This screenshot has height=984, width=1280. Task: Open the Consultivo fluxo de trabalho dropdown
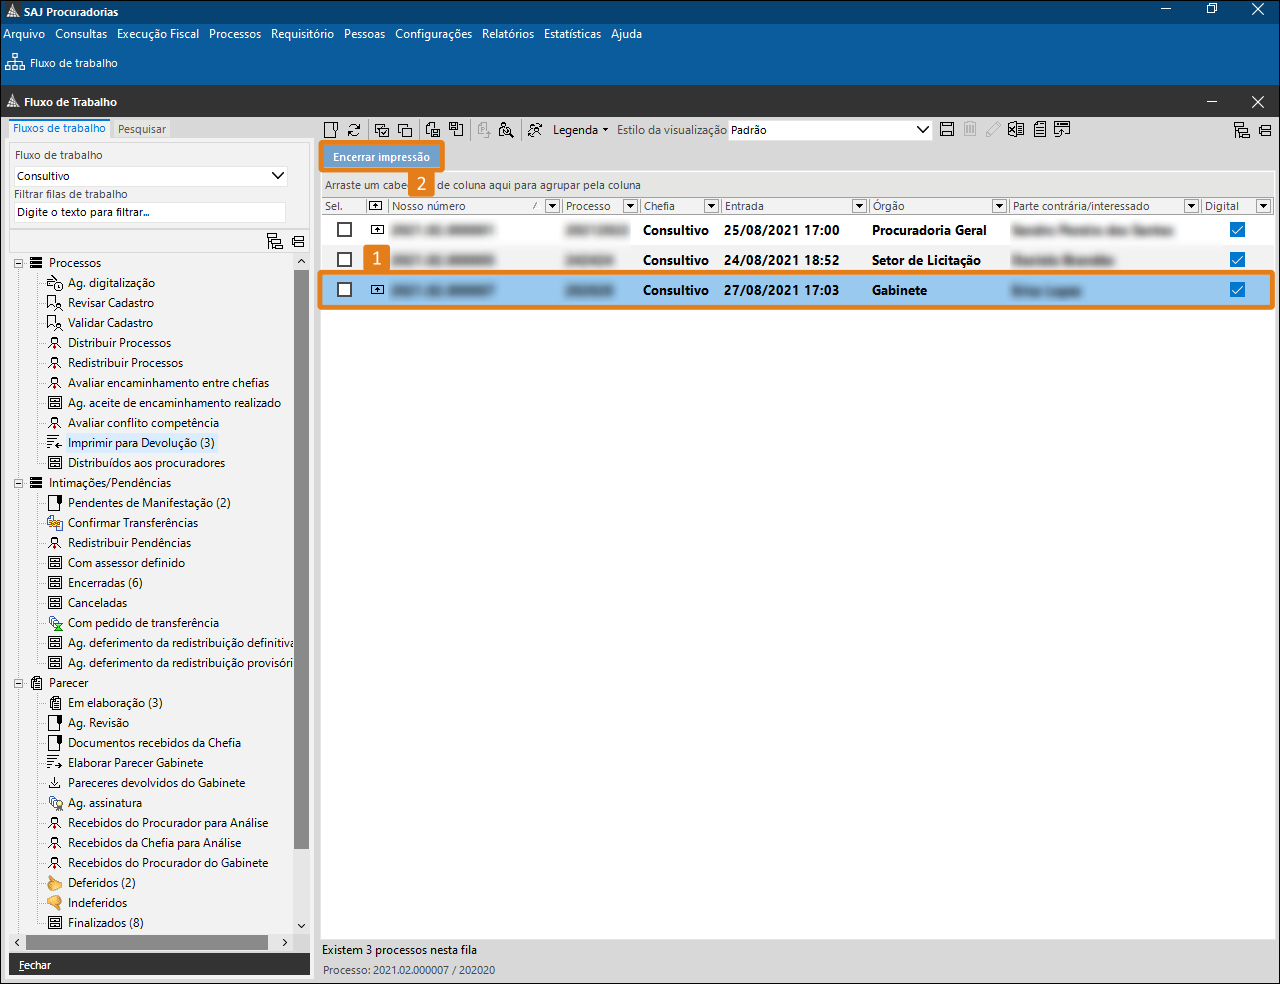[278, 176]
